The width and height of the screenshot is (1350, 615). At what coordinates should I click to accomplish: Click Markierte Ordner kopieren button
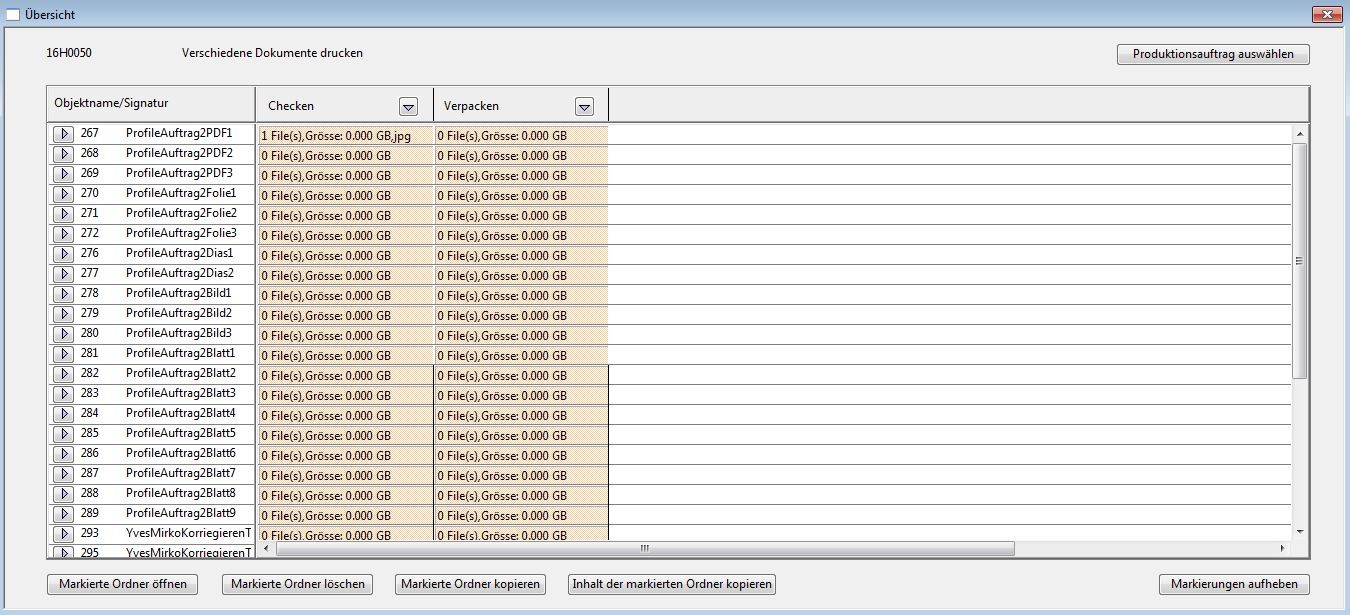[x=470, y=584]
